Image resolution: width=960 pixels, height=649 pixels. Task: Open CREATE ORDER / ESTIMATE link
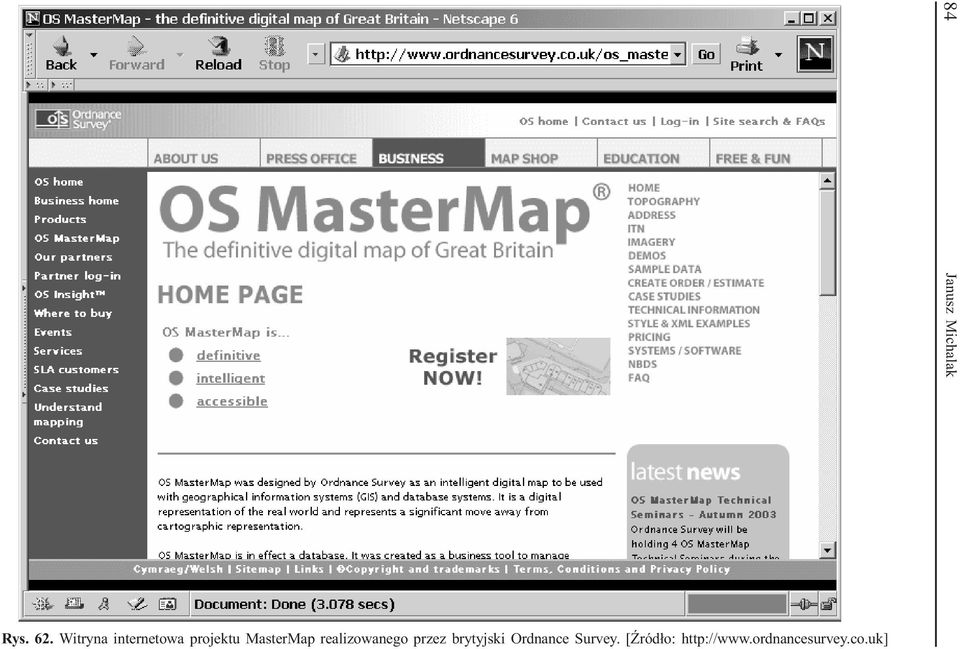coord(696,283)
